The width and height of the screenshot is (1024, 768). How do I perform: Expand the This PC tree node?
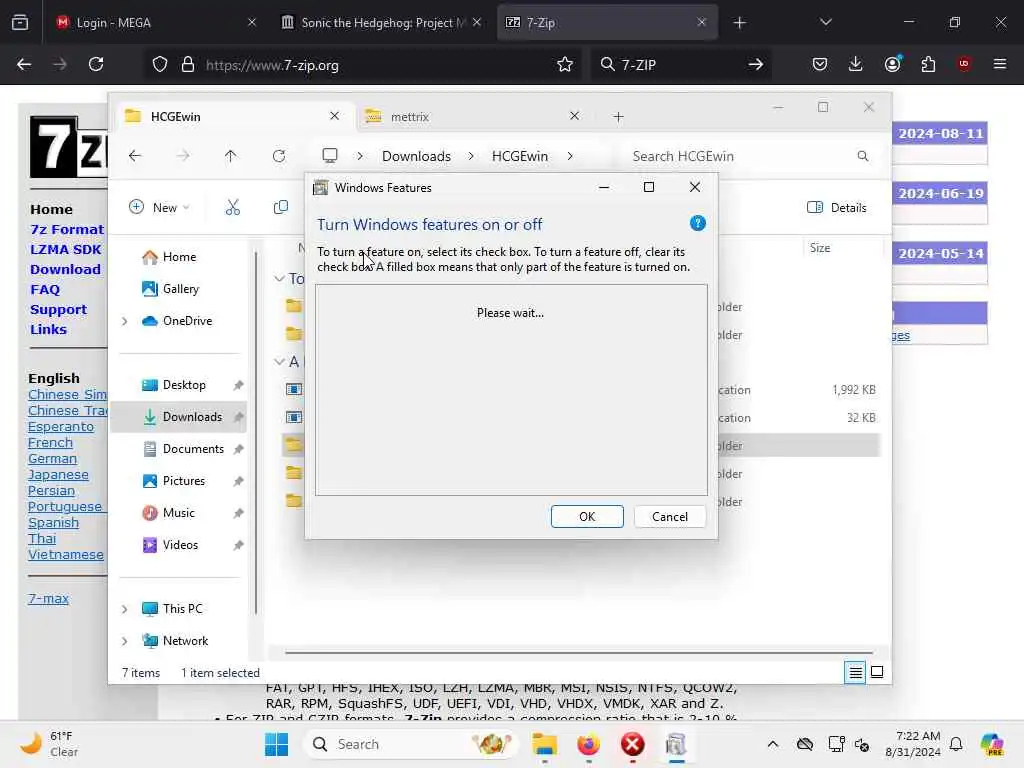coord(124,609)
